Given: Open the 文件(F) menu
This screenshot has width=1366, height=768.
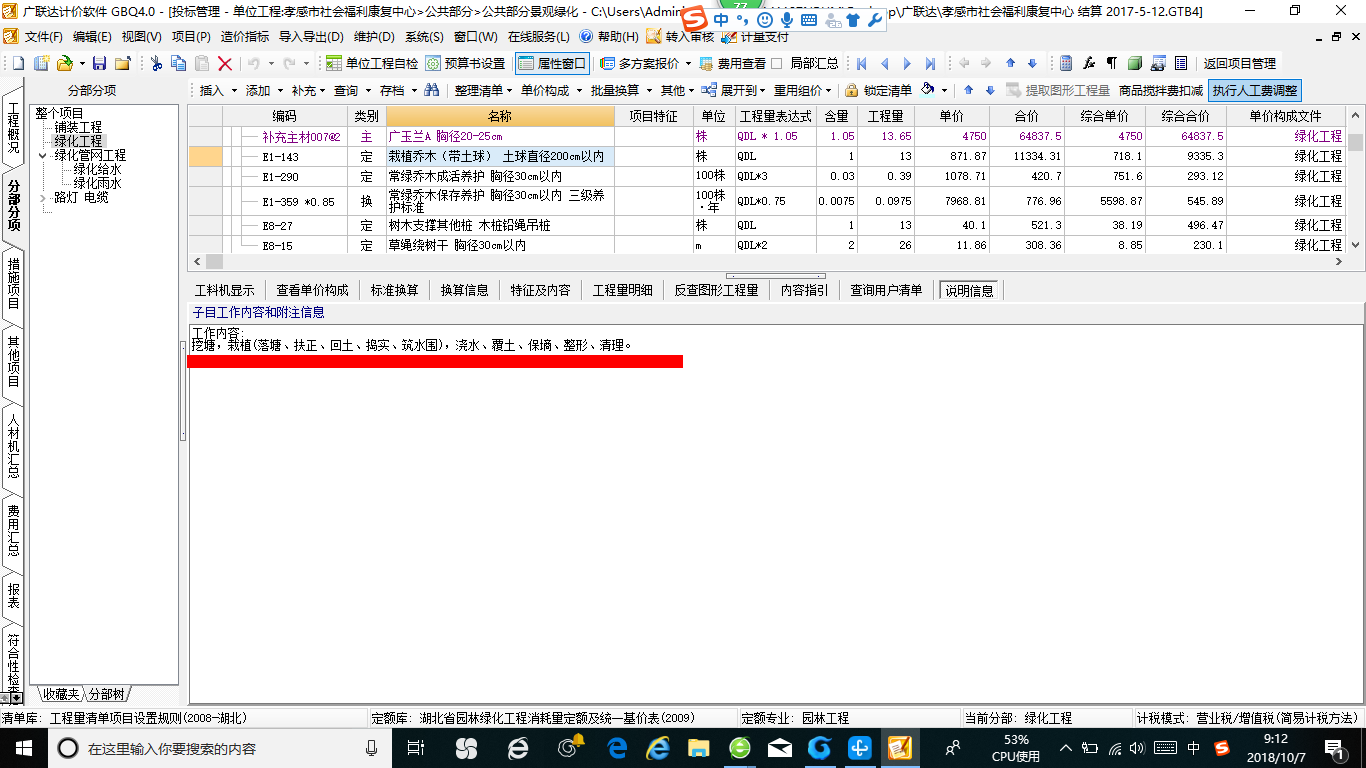Looking at the screenshot, I should tap(44, 37).
